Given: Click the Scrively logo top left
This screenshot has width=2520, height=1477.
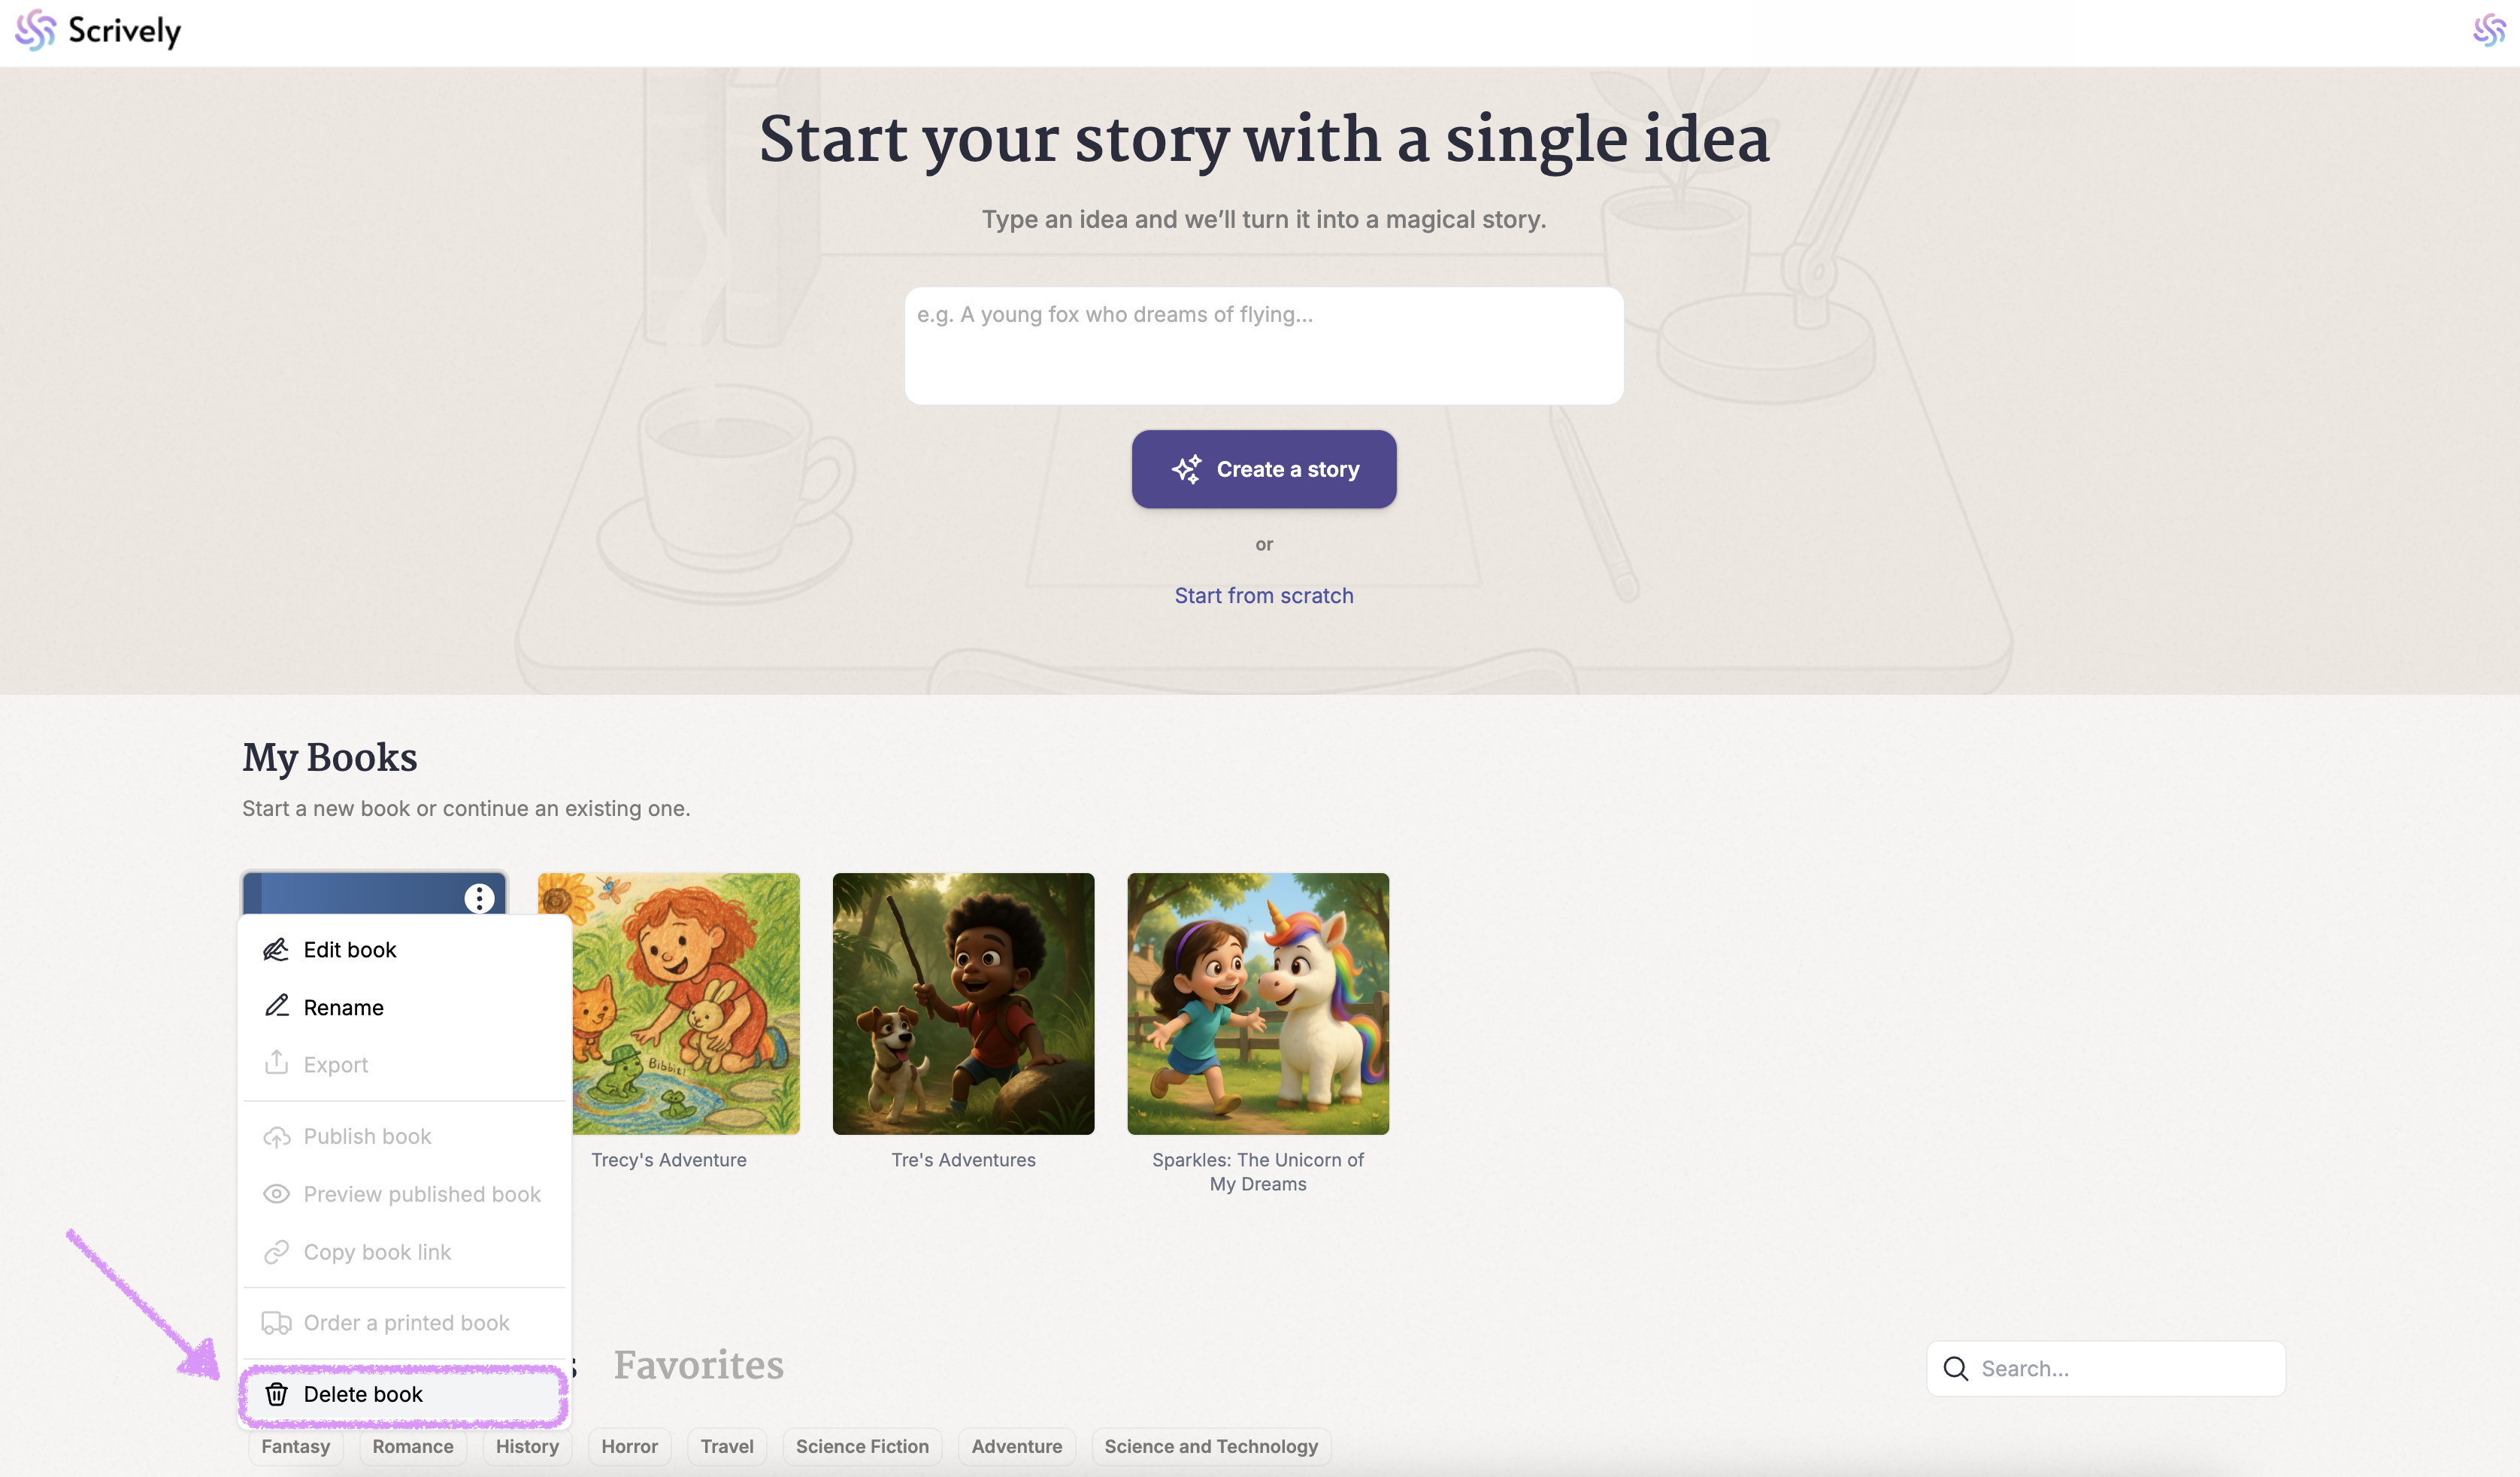Looking at the screenshot, I should (98, 31).
